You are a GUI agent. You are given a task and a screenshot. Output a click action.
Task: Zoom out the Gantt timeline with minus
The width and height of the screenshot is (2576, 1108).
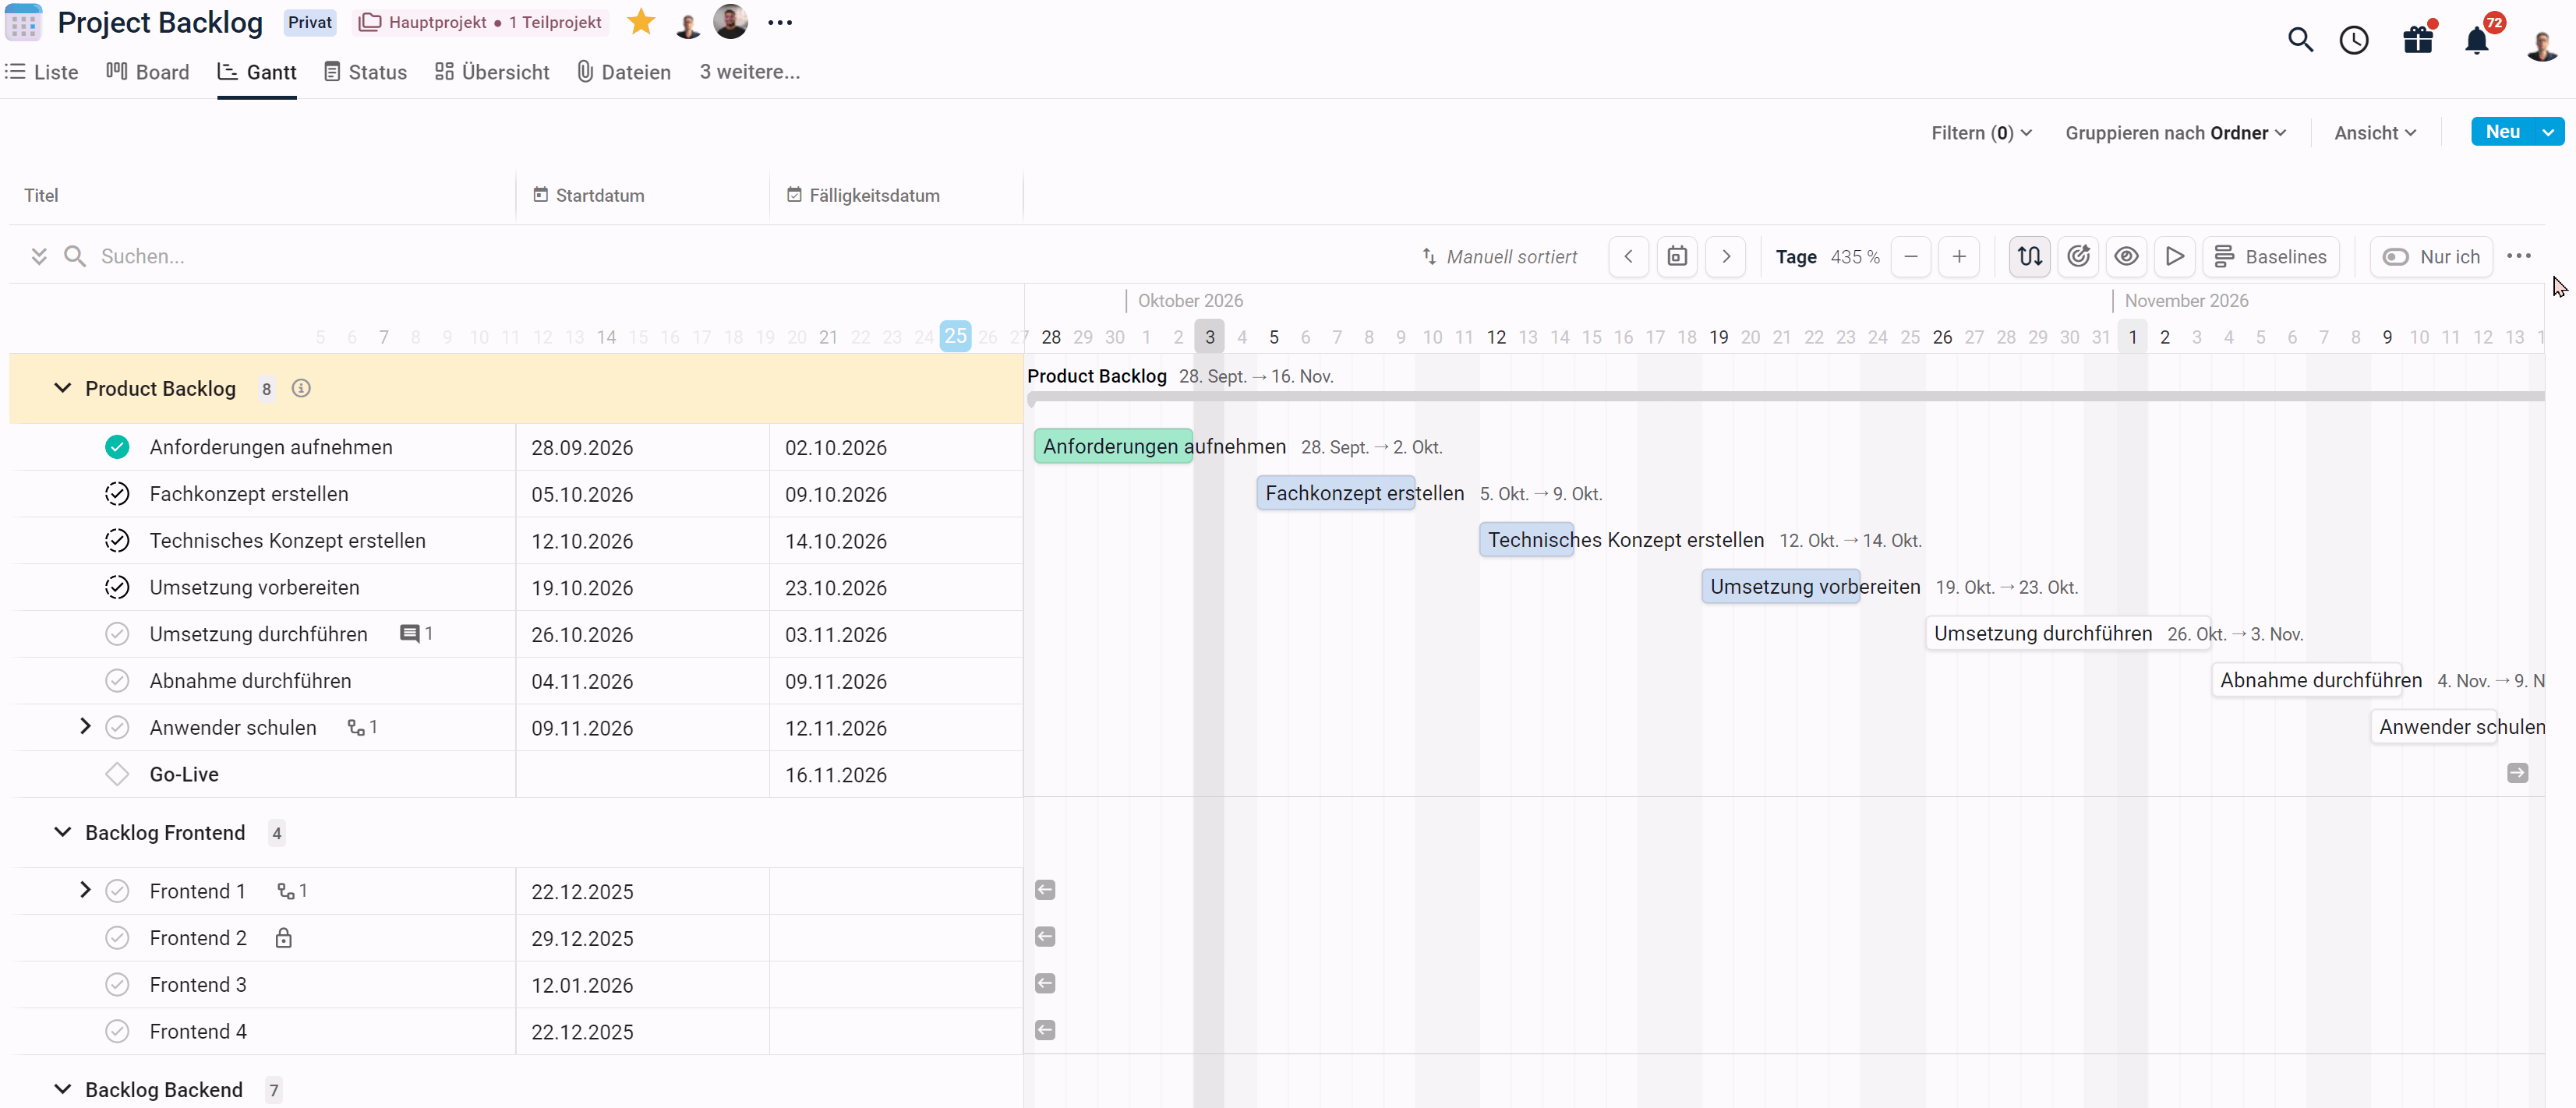[x=1911, y=257]
